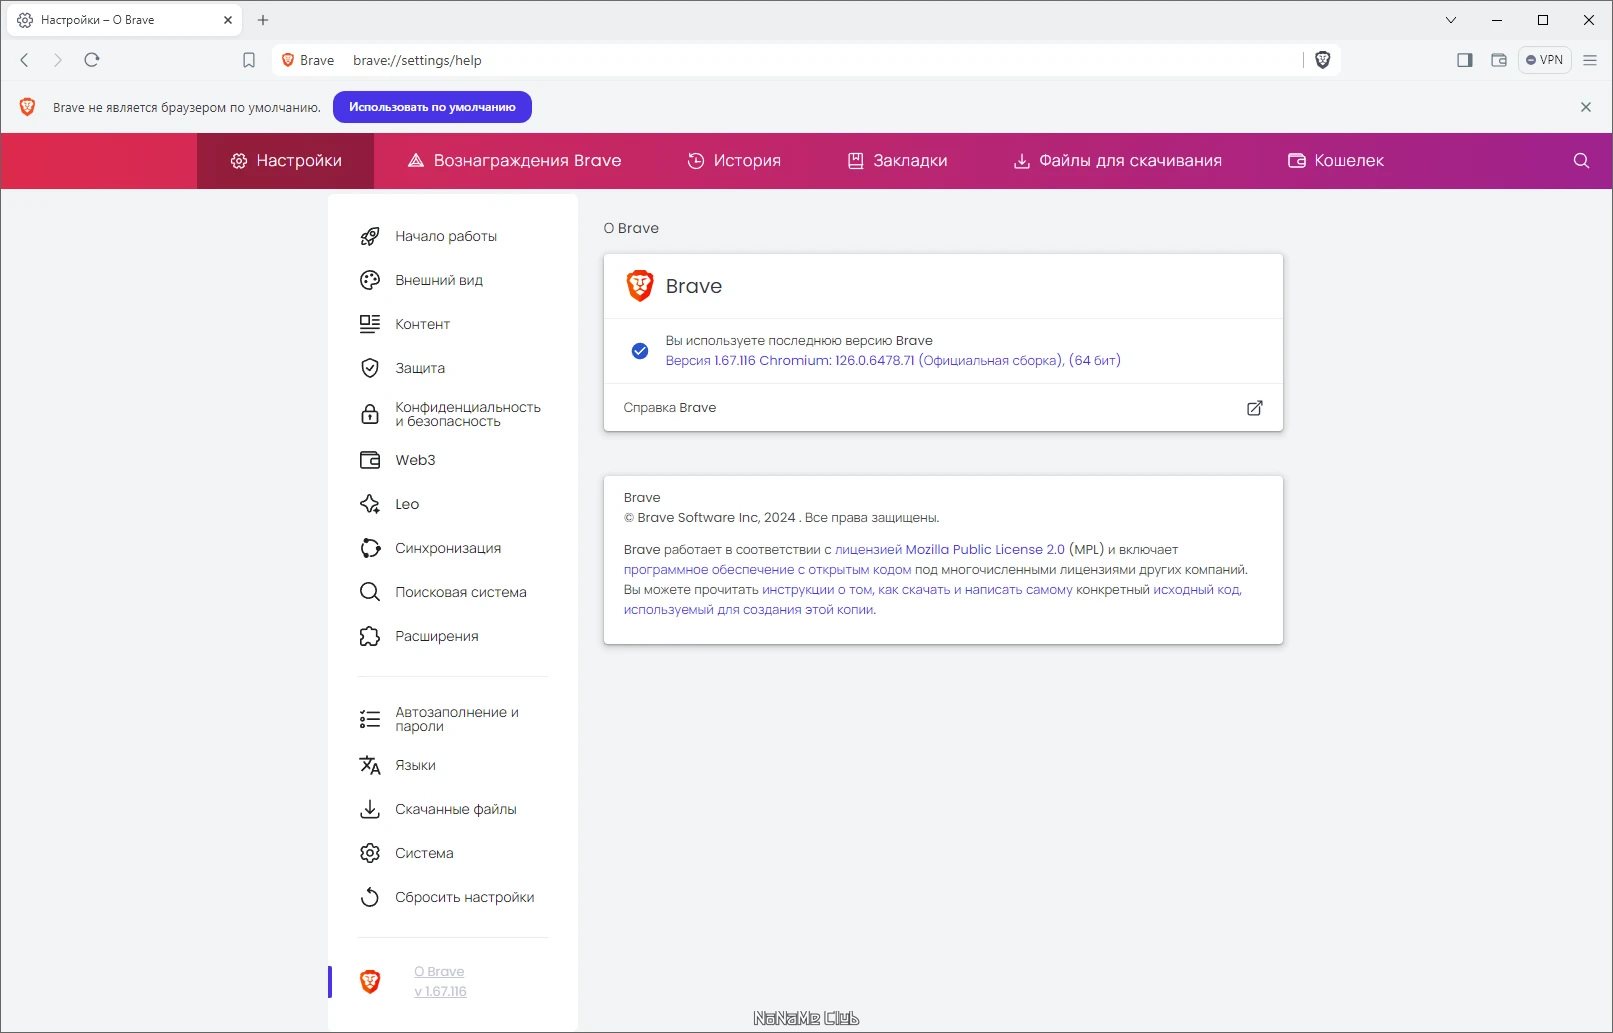Click the back navigation arrow

pos(25,60)
